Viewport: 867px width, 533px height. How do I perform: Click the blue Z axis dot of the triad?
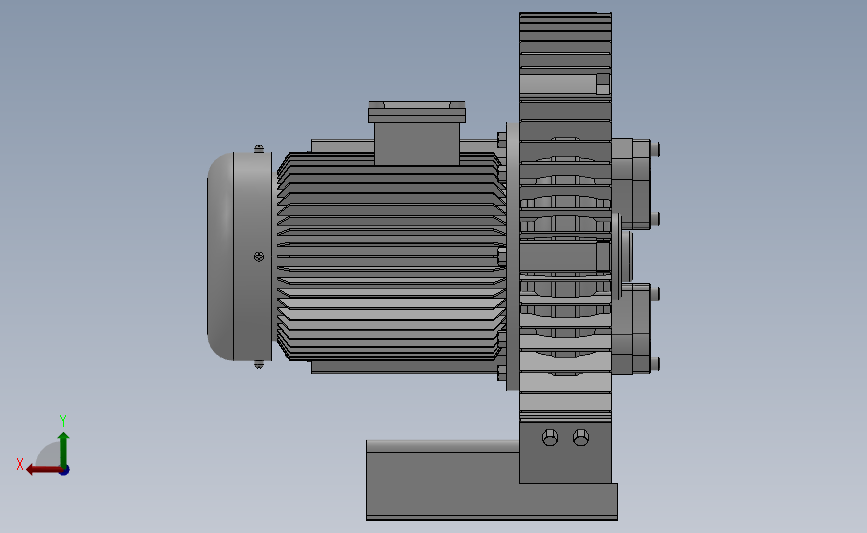[65, 471]
